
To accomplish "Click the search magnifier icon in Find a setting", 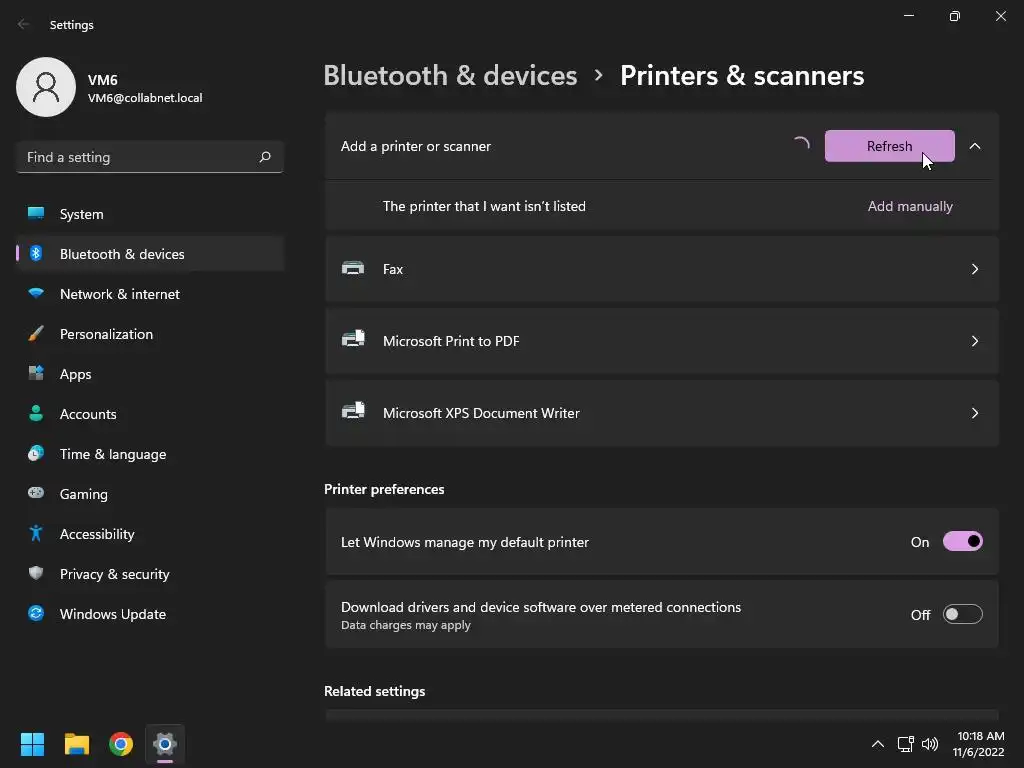I will pos(265,157).
